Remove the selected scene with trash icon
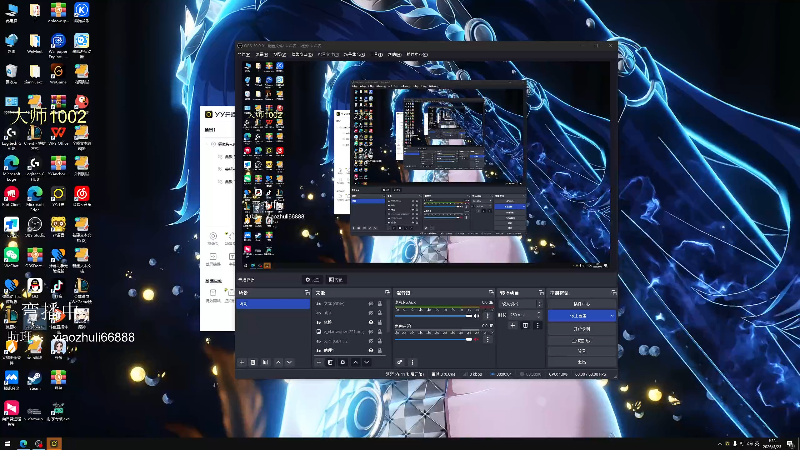 (x=254, y=362)
